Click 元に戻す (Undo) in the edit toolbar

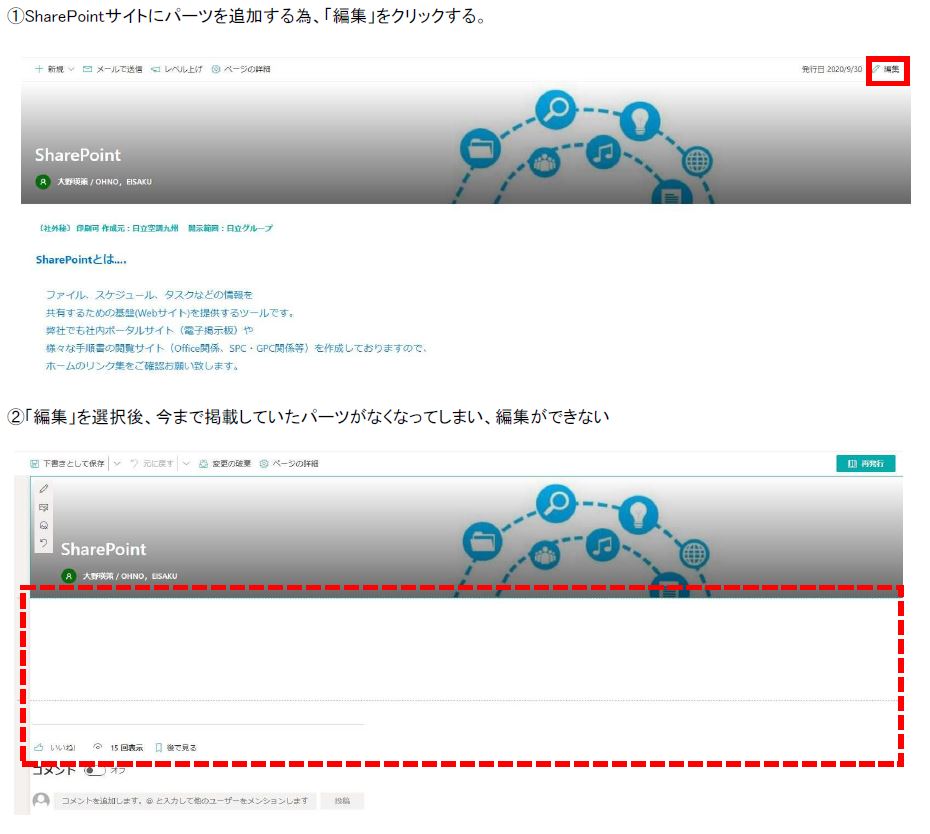tap(152, 463)
